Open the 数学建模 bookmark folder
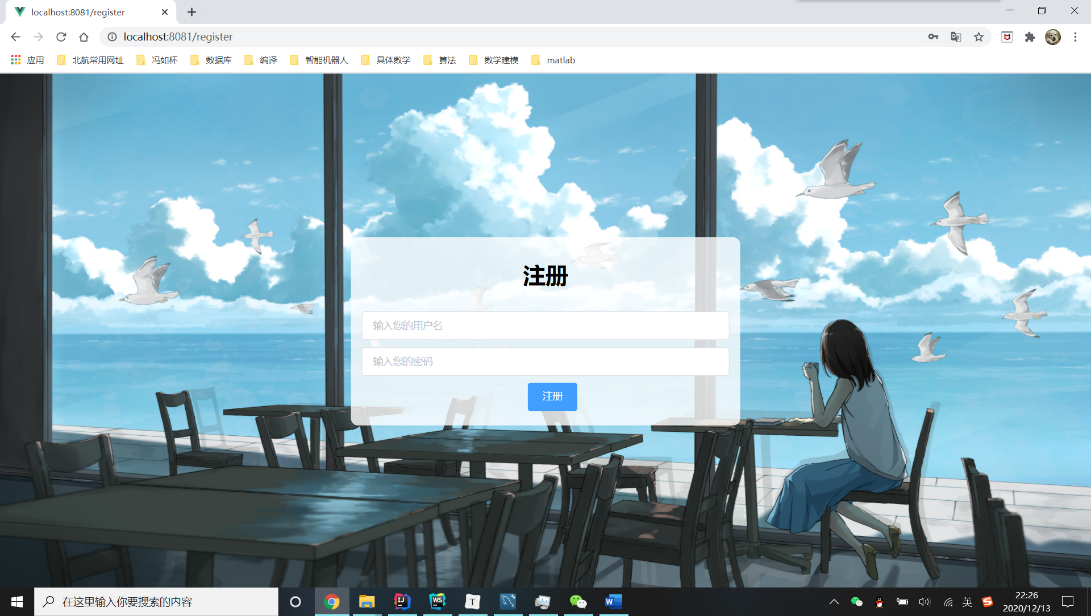Screen dimensions: 1091x616 pos(494,61)
